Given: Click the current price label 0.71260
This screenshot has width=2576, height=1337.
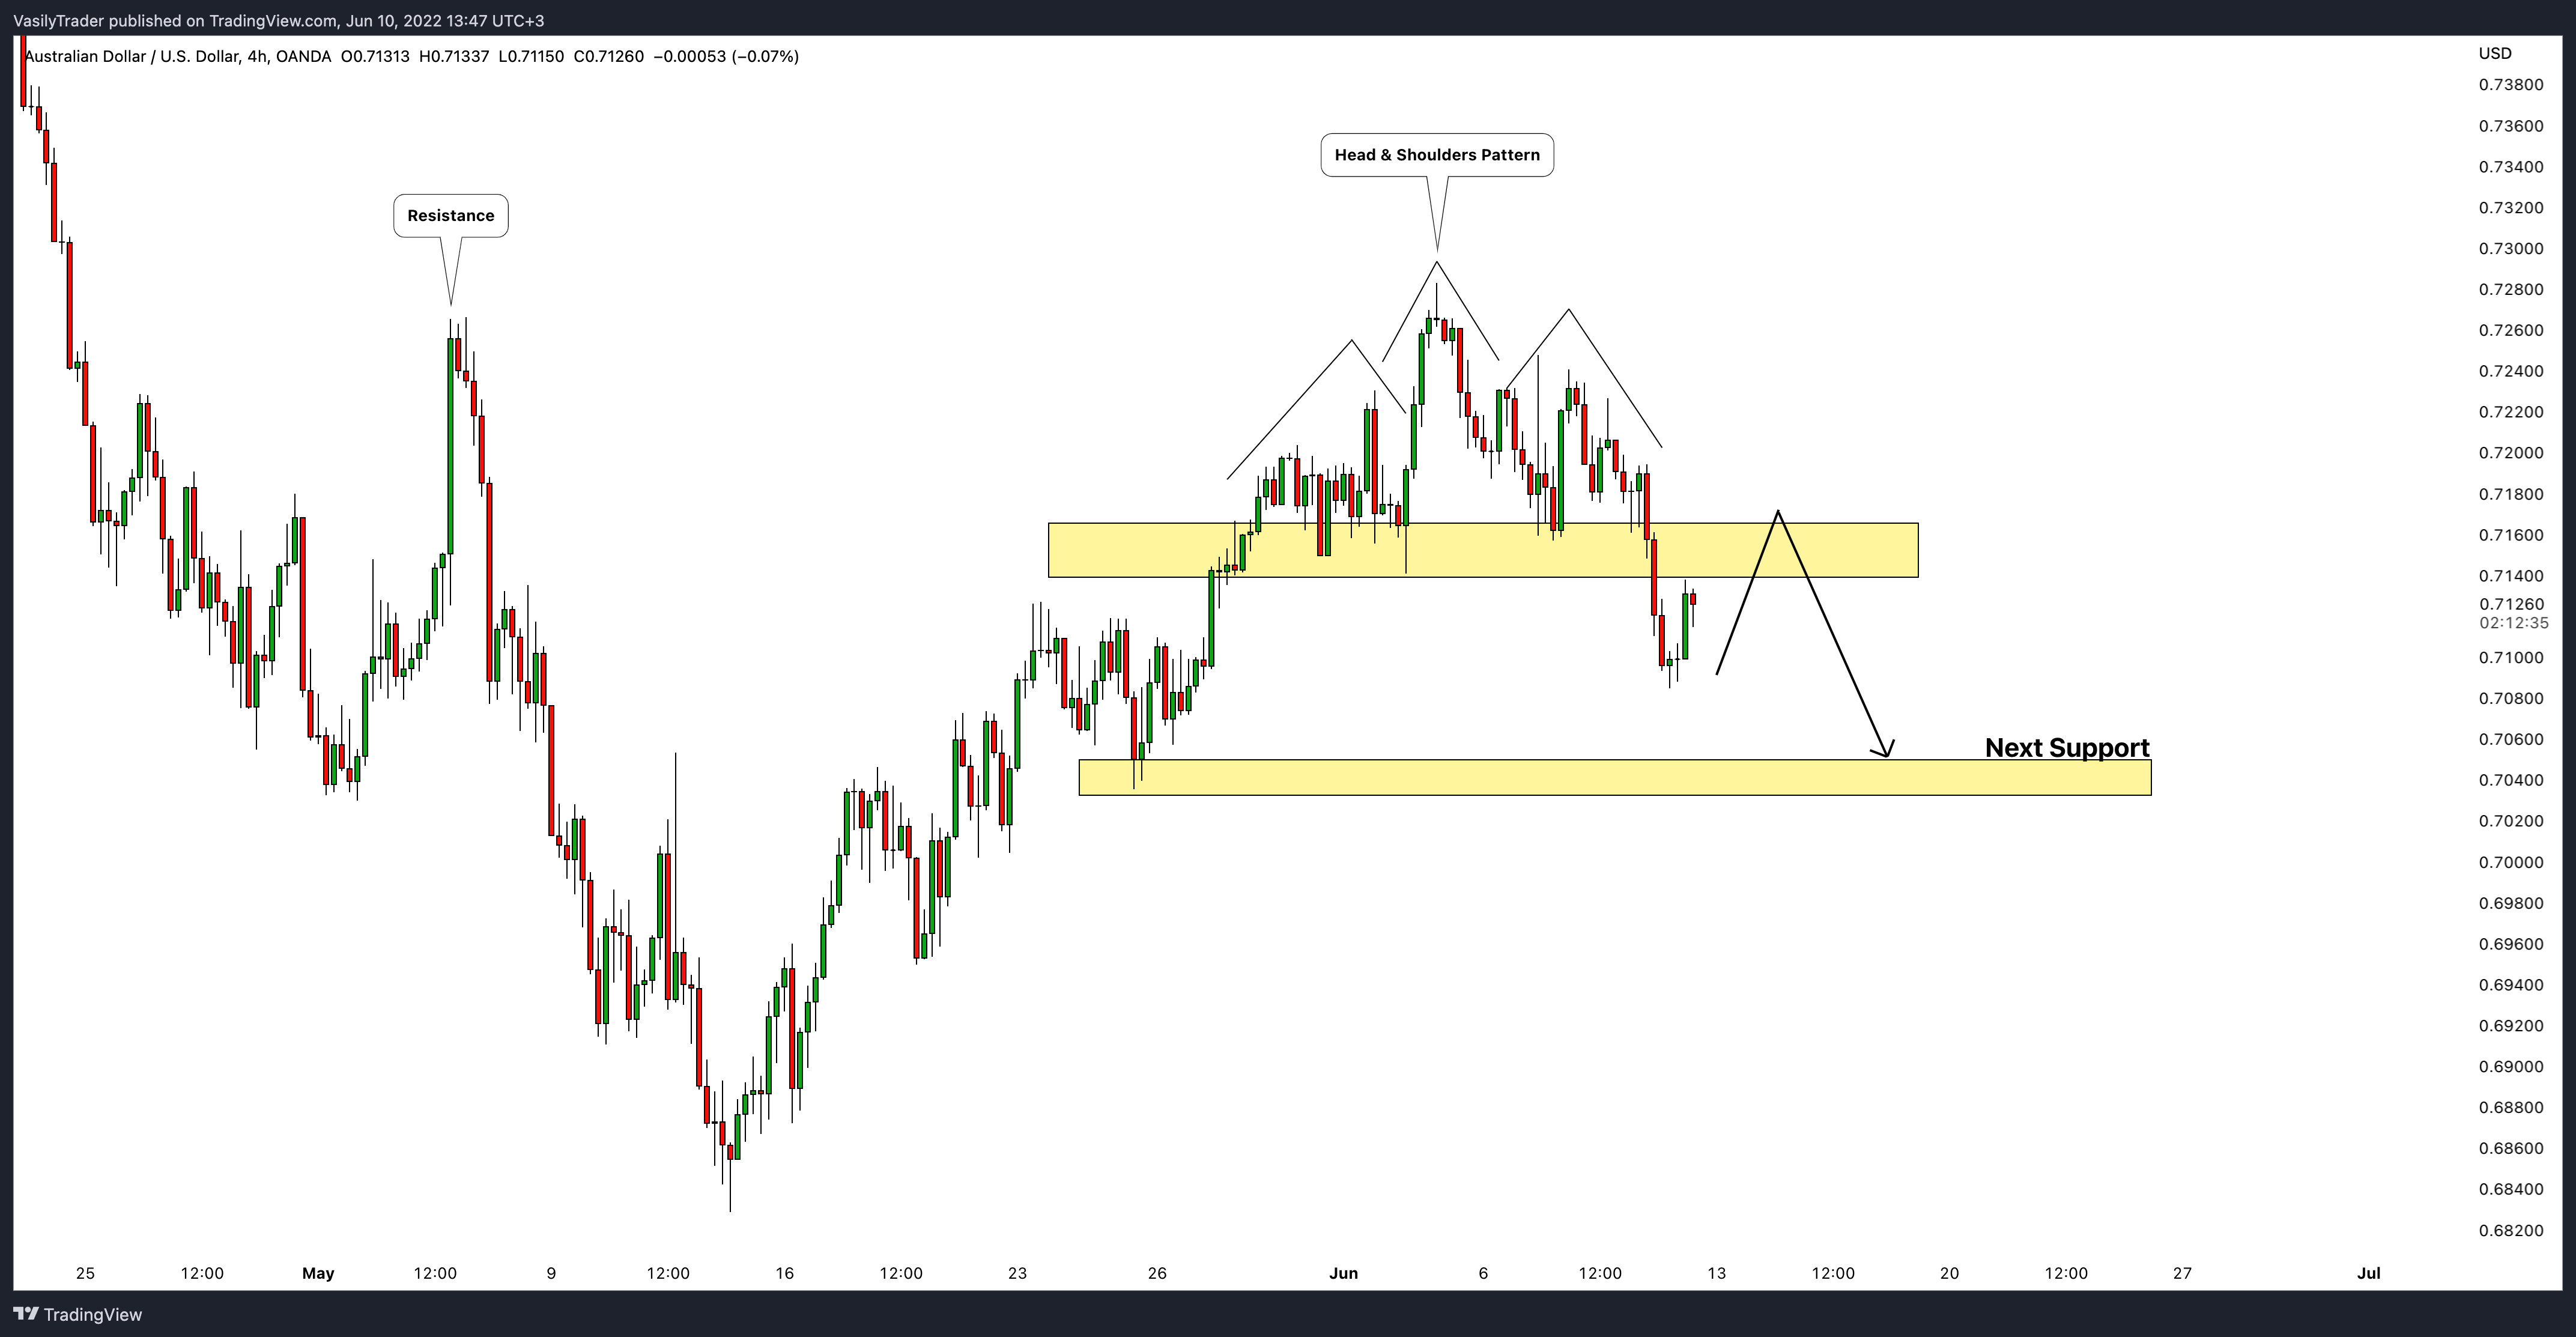Looking at the screenshot, I should 2511,604.
